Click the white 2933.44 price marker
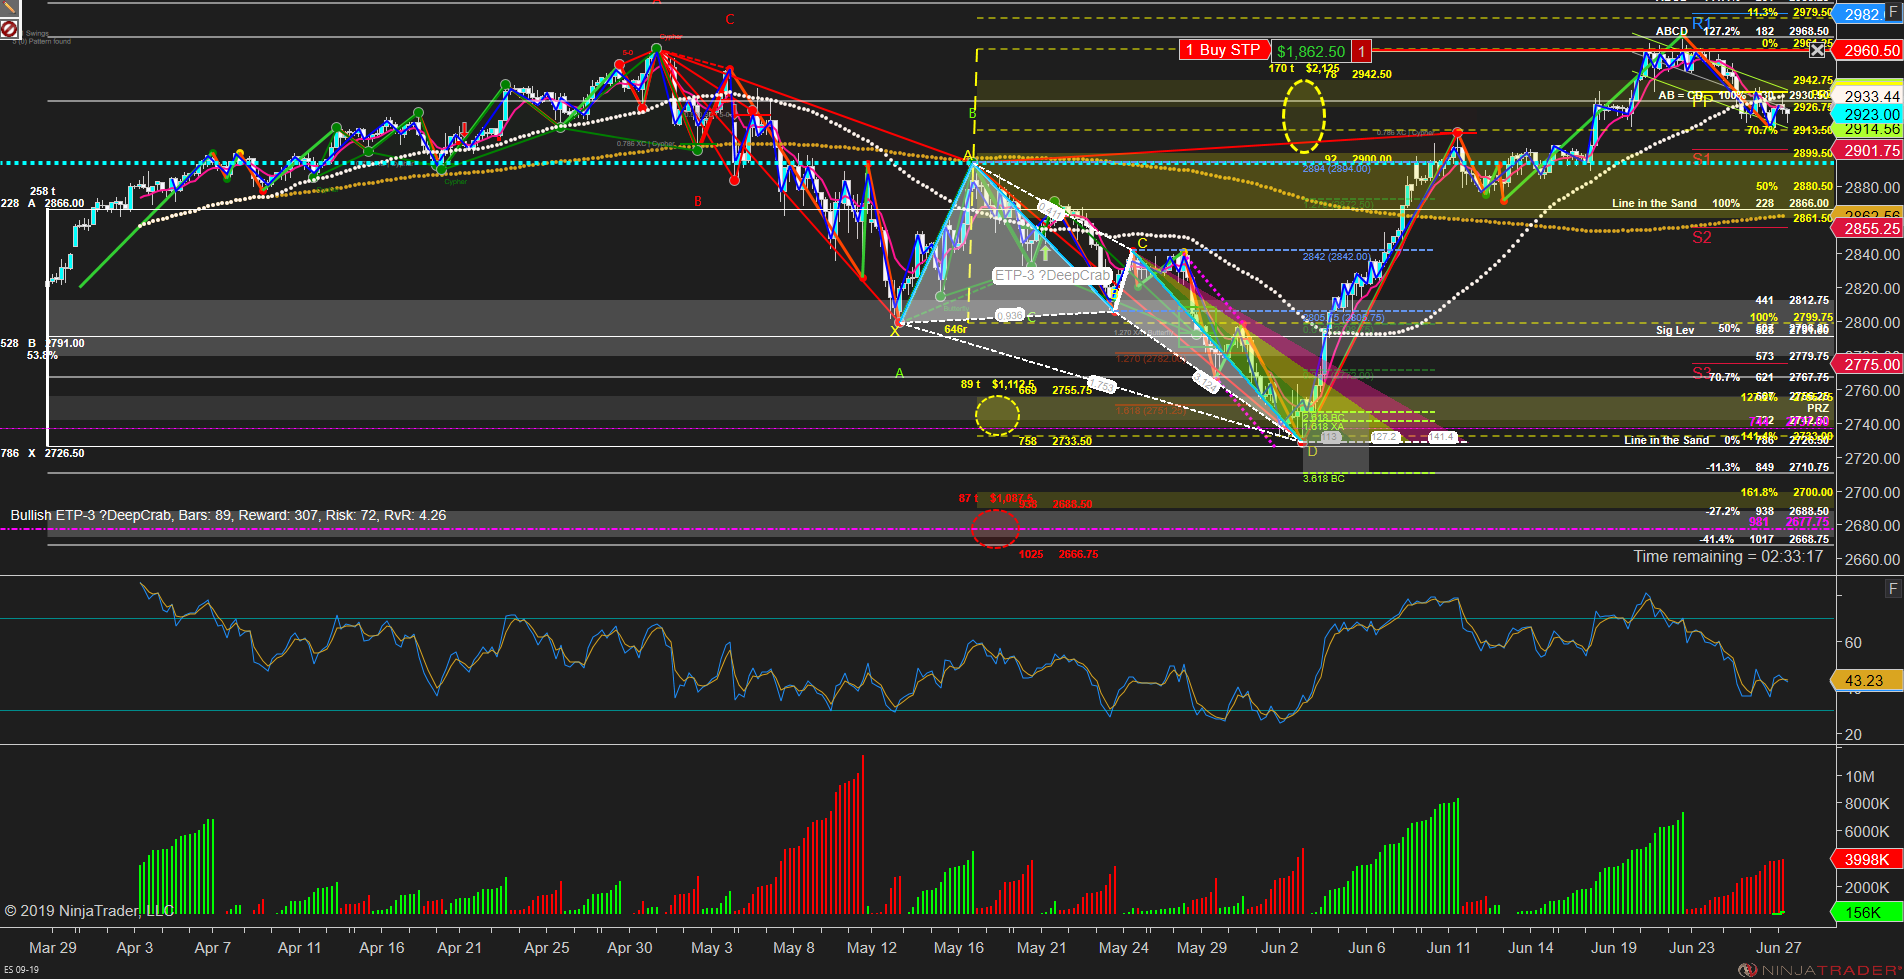The width and height of the screenshot is (1904, 979). (1870, 96)
